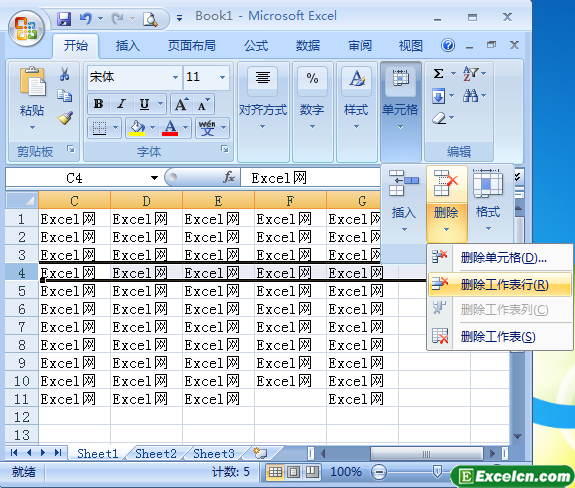Cut selection with scissors icon
Image resolution: width=575 pixels, height=488 pixels.
[x=65, y=74]
